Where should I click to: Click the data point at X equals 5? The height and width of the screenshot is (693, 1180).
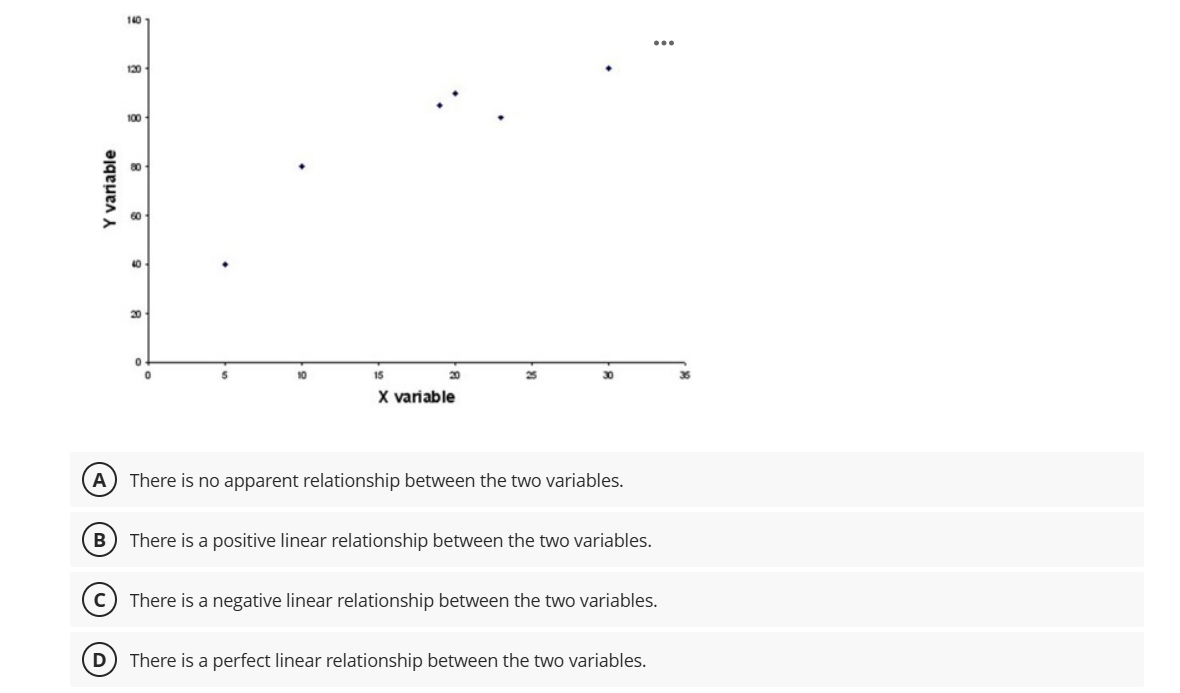point(224,264)
